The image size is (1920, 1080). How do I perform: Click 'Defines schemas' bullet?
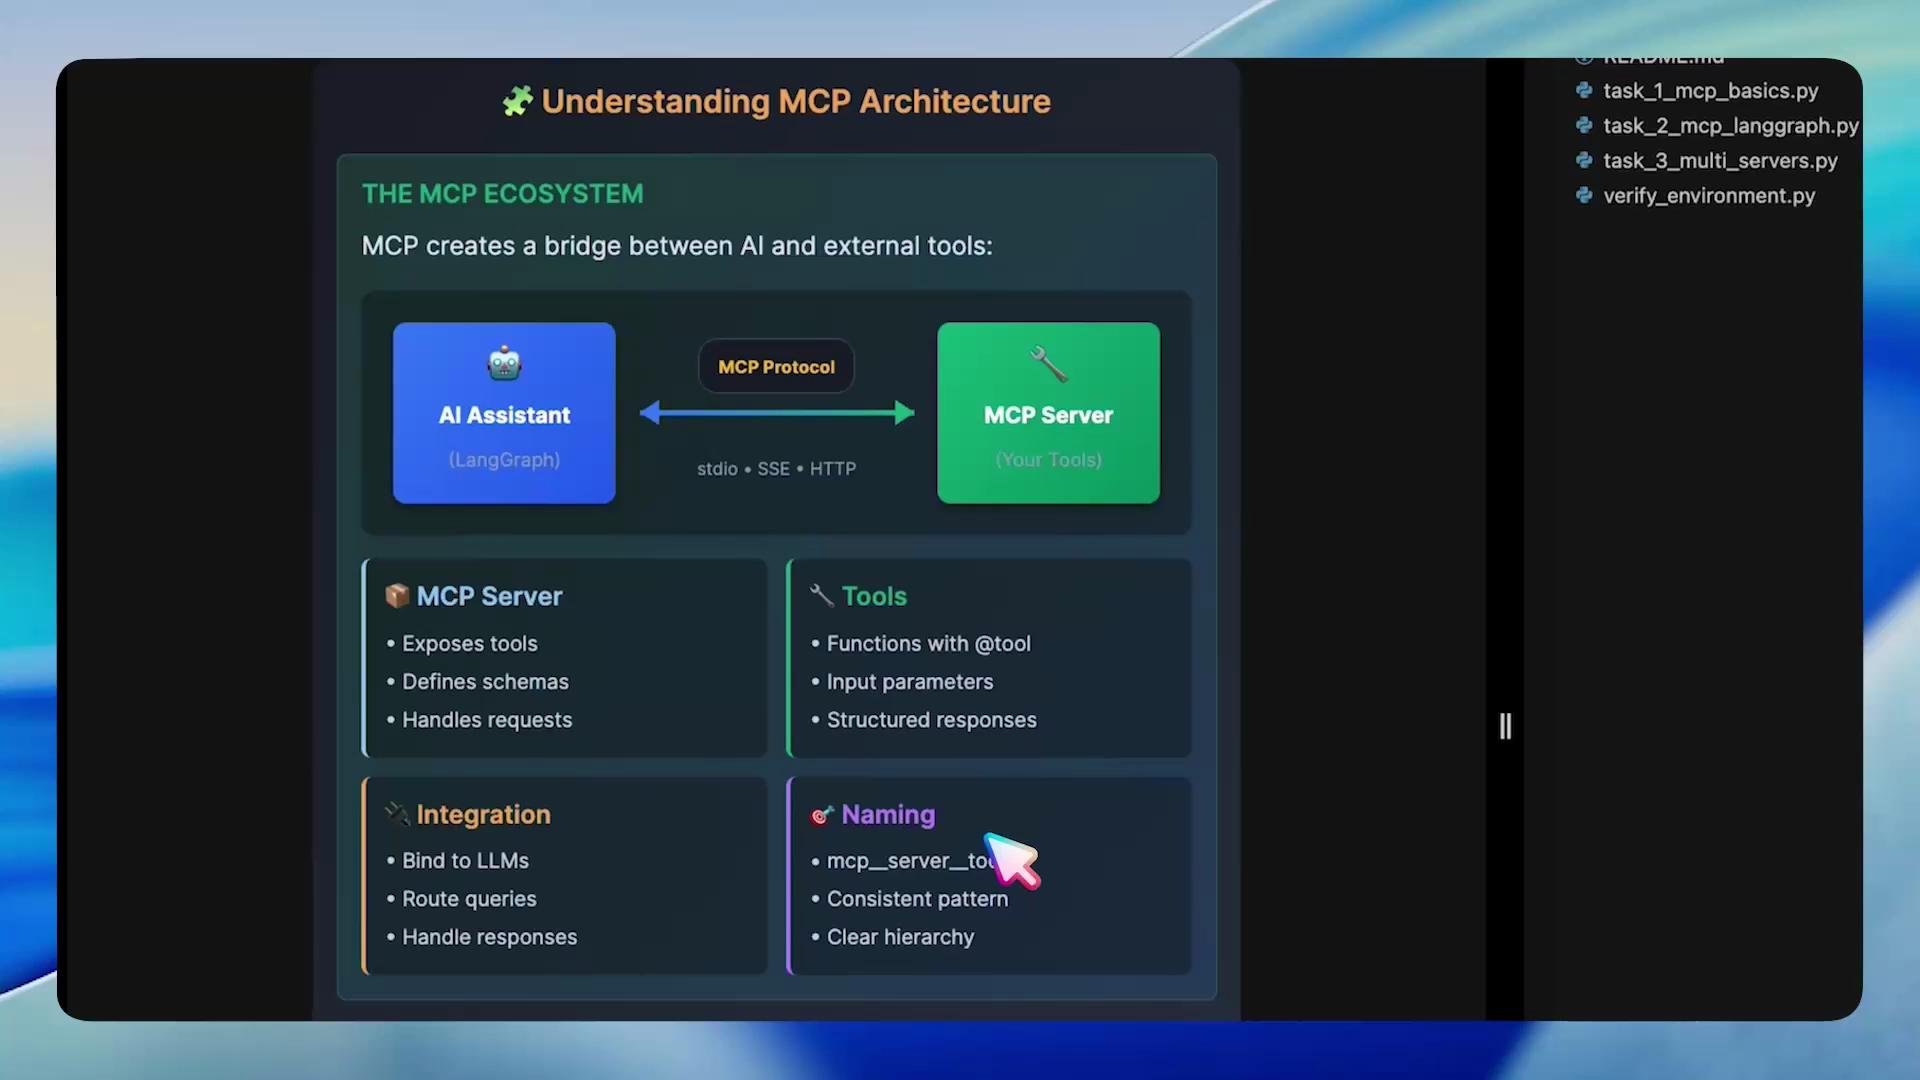tap(485, 682)
